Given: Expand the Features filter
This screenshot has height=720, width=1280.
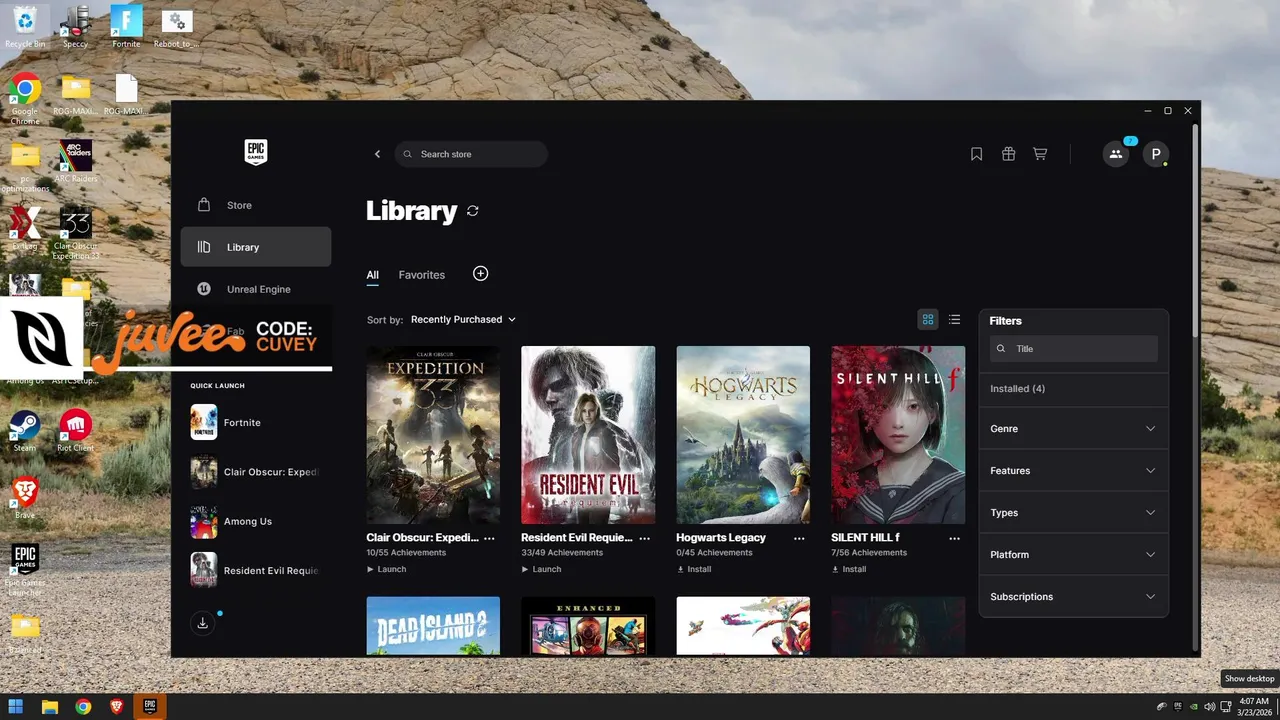Looking at the screenshot, I should 1073,471.
